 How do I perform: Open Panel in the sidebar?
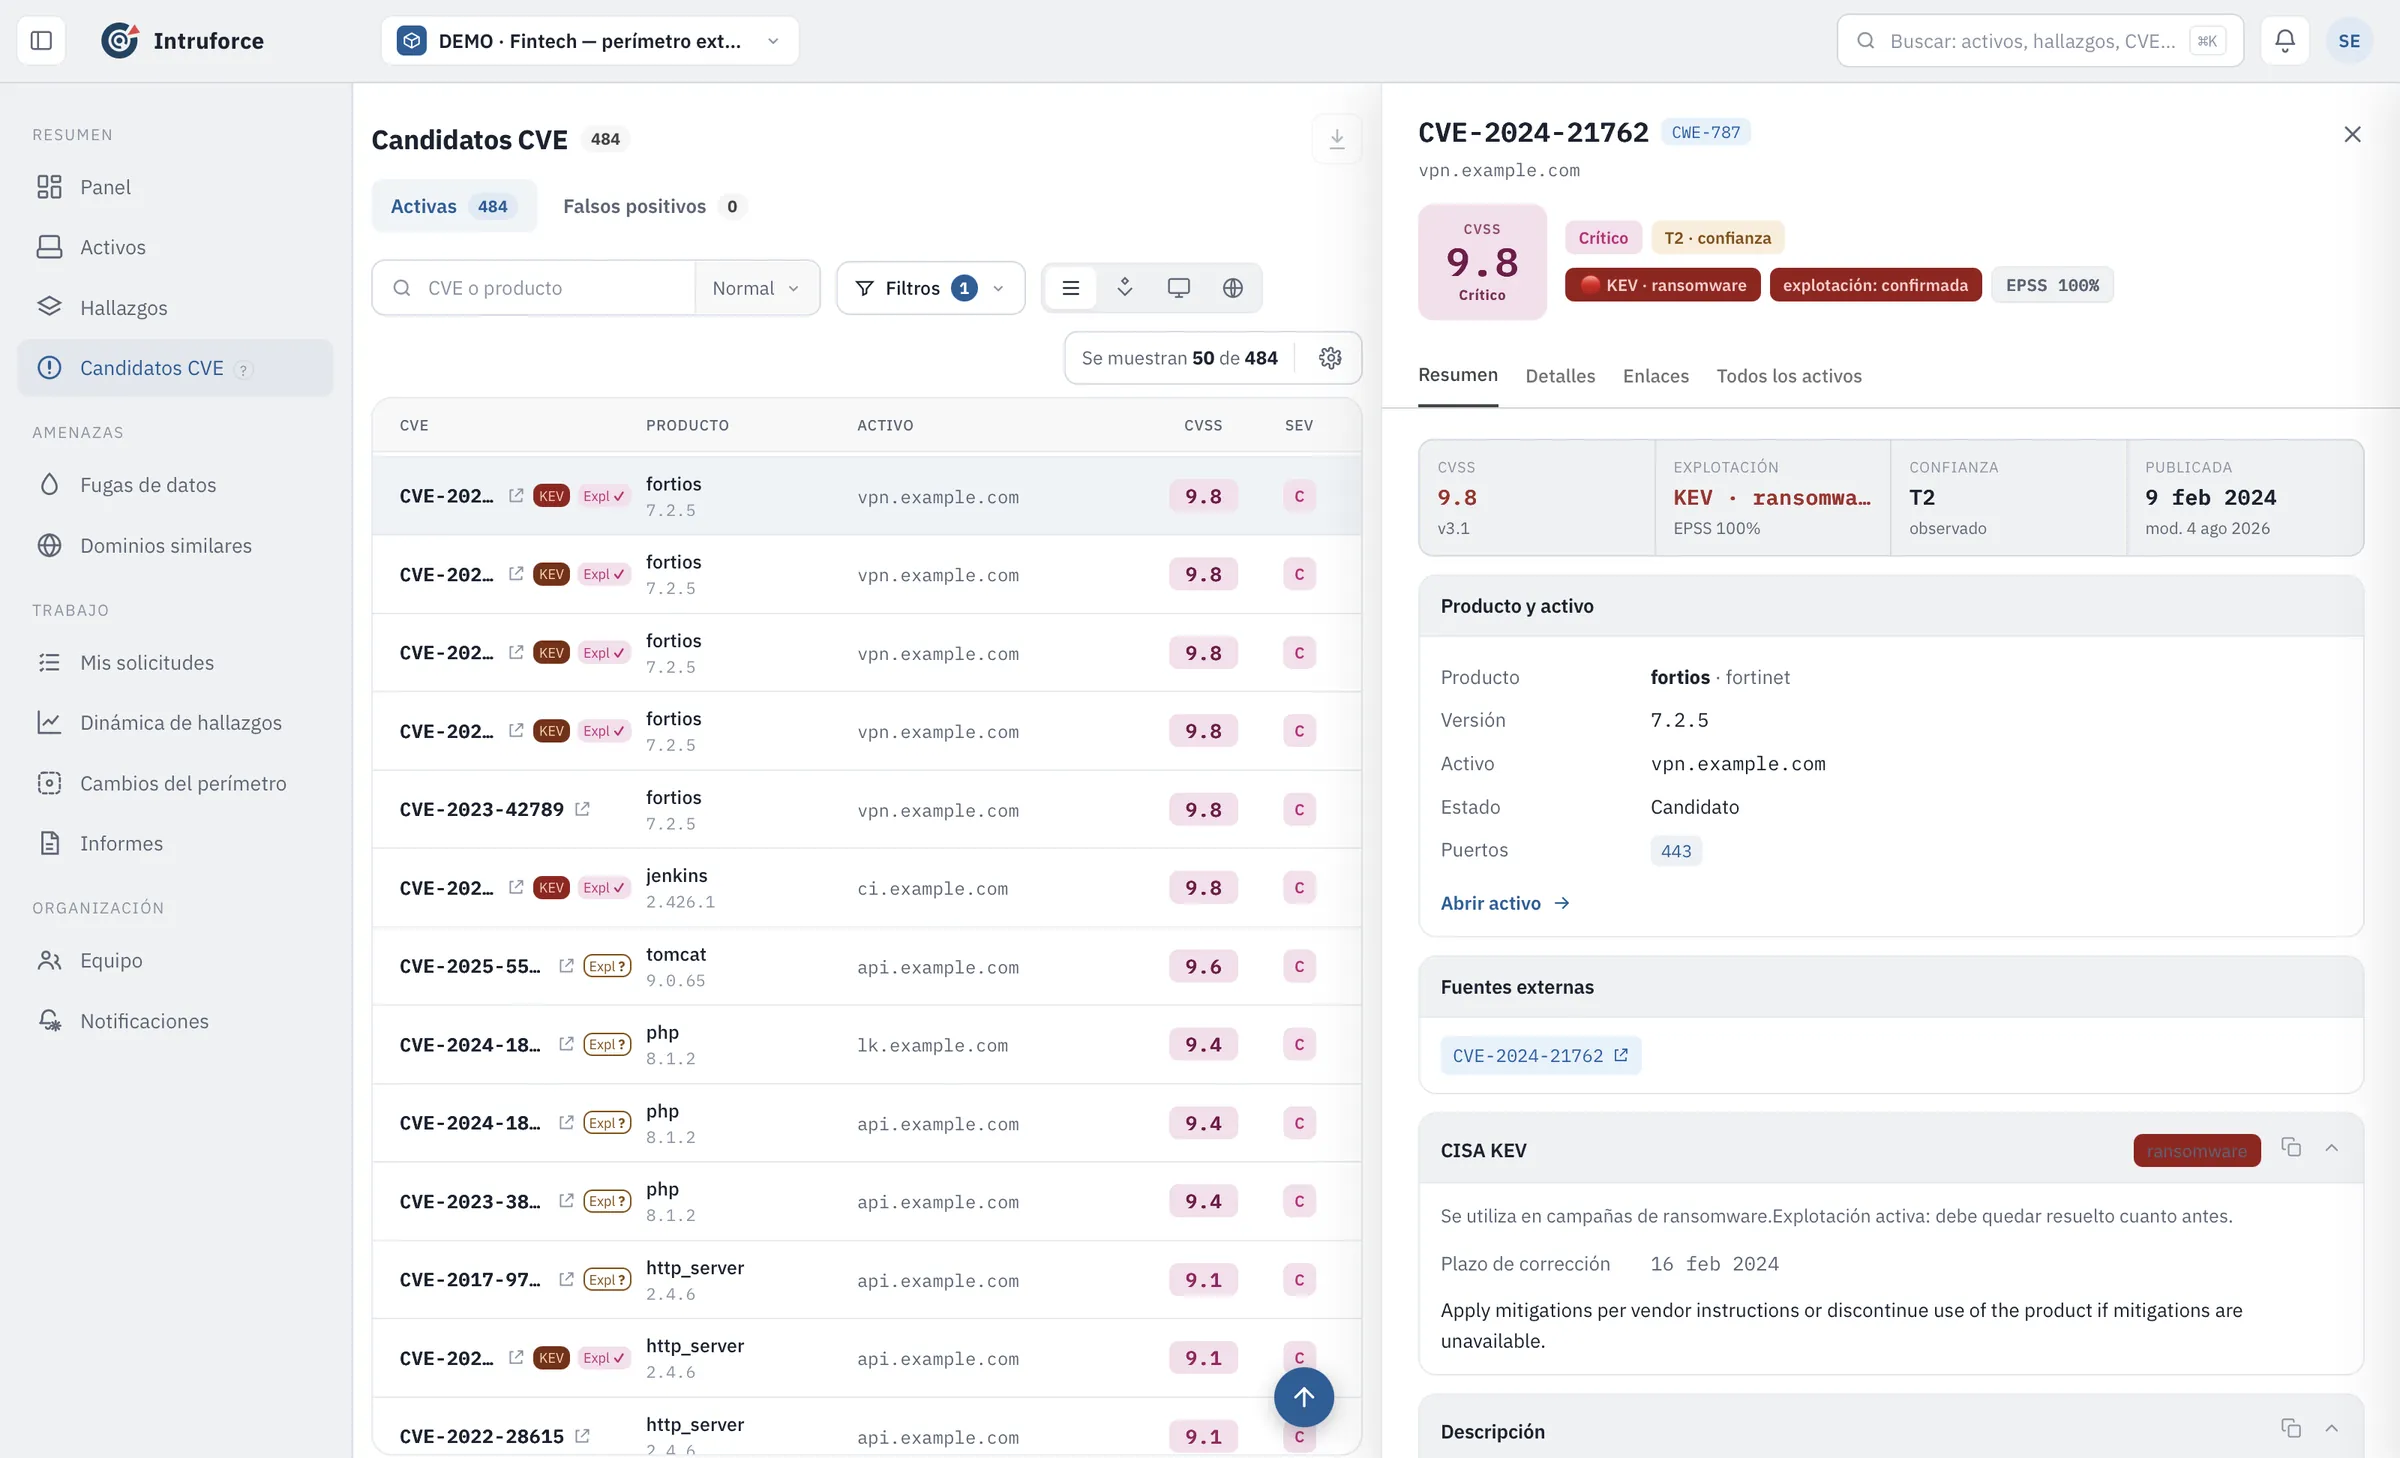click(175, 187)
